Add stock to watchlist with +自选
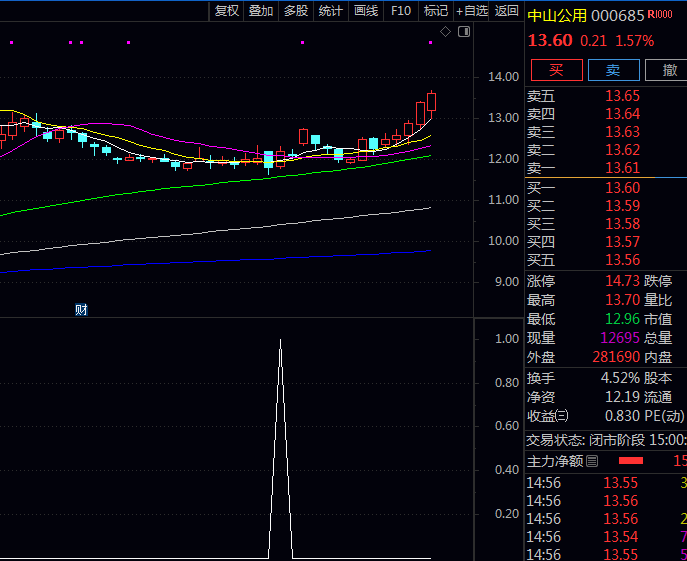 tap(472, 11)
